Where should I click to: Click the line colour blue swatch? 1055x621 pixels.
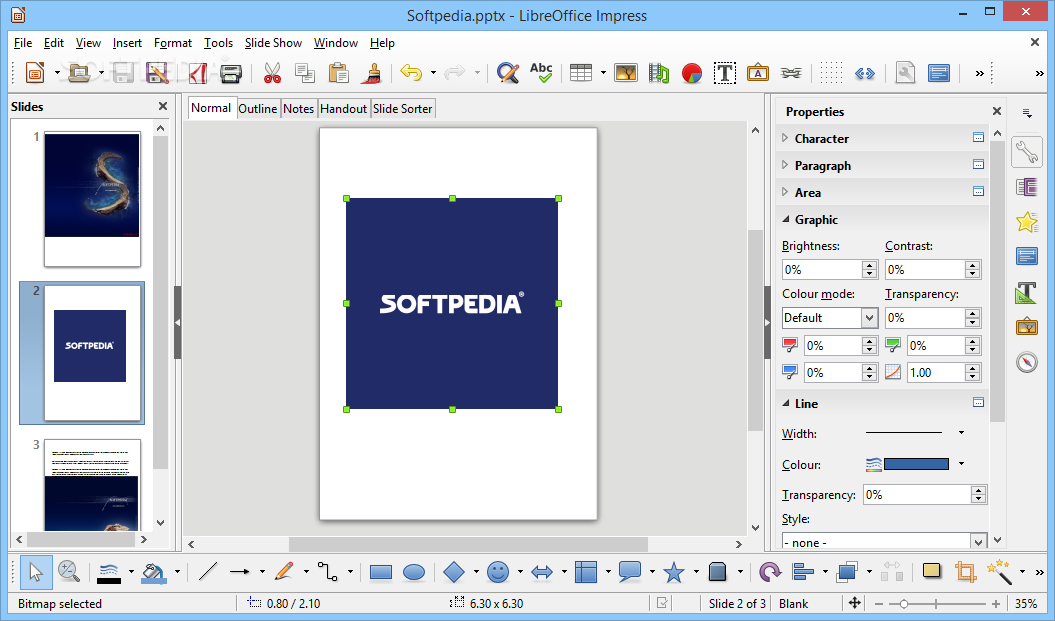tap(916, 464)
